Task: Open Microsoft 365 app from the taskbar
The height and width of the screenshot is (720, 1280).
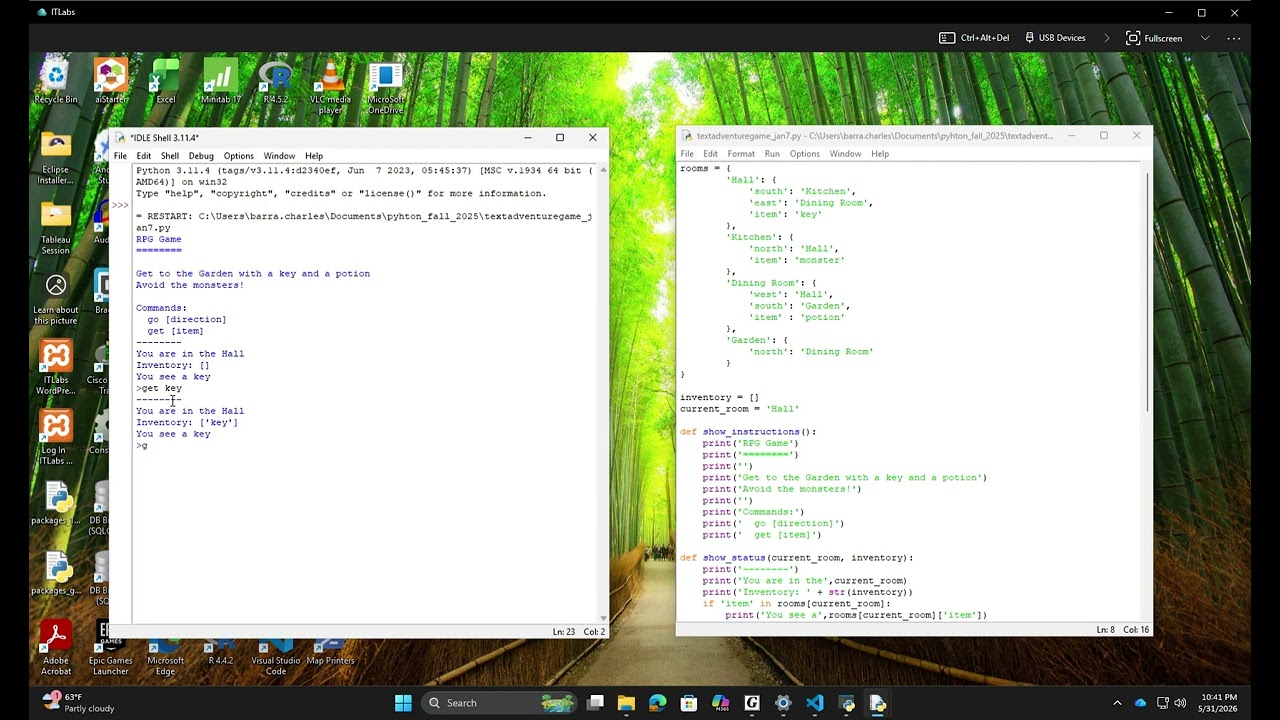Action: point(720,703)
